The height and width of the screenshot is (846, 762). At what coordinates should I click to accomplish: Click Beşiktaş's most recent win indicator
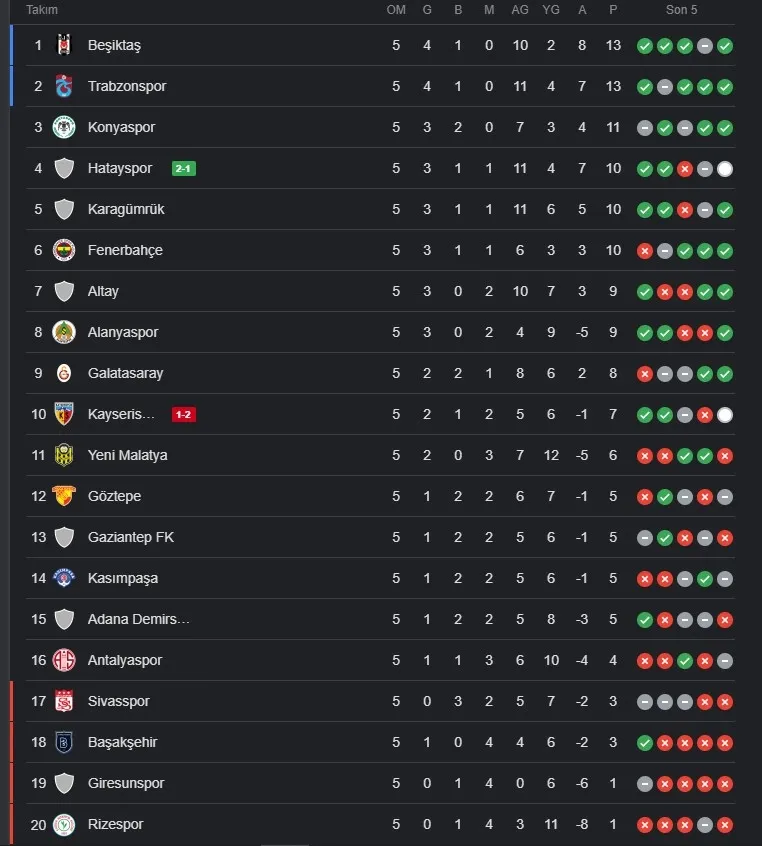pos(725,45)
